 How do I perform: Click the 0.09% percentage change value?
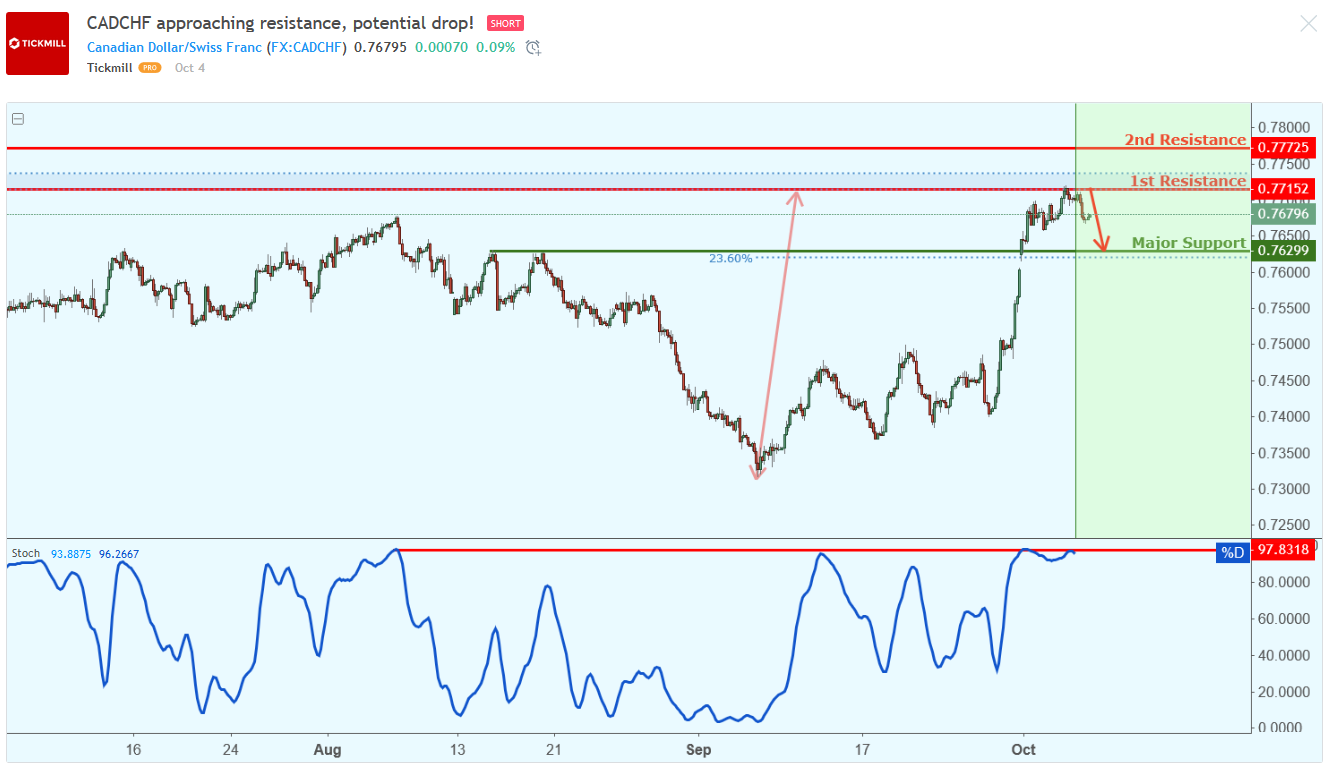click(x=495, y=47)
